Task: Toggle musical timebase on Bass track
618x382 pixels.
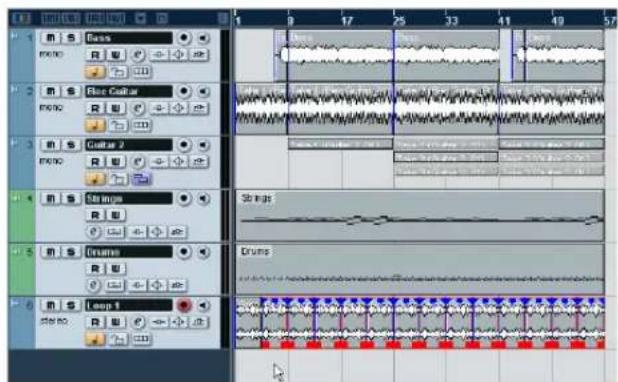Action: click(95, 72)
